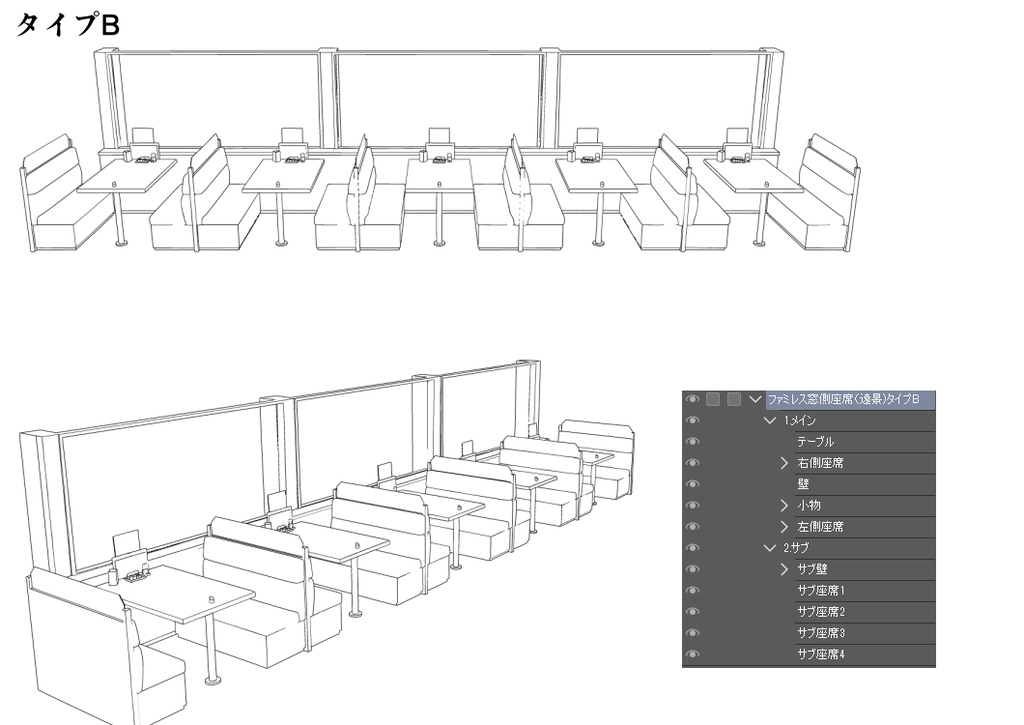Expand the サブ壁 node
This screenshot has width=1024, height=725.
pos(784,569)
